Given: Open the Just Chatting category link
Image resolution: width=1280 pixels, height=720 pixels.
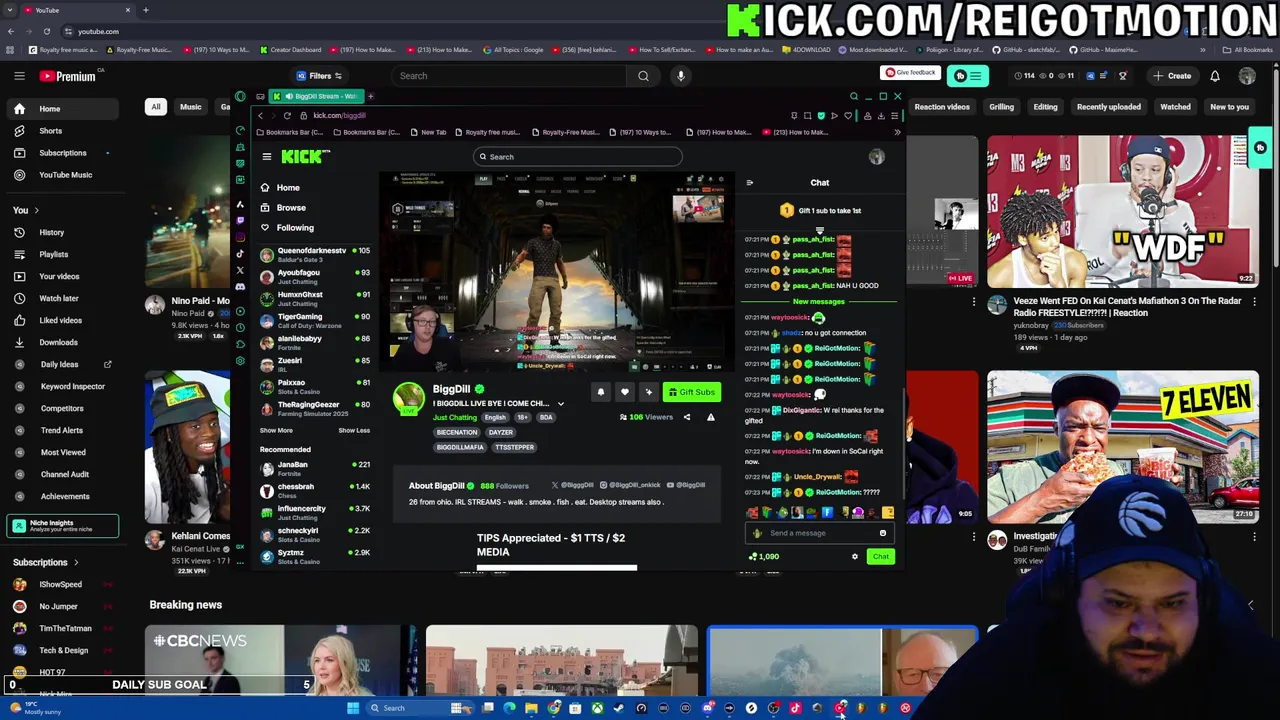Looking at the screenshot, I should (455, 417).
